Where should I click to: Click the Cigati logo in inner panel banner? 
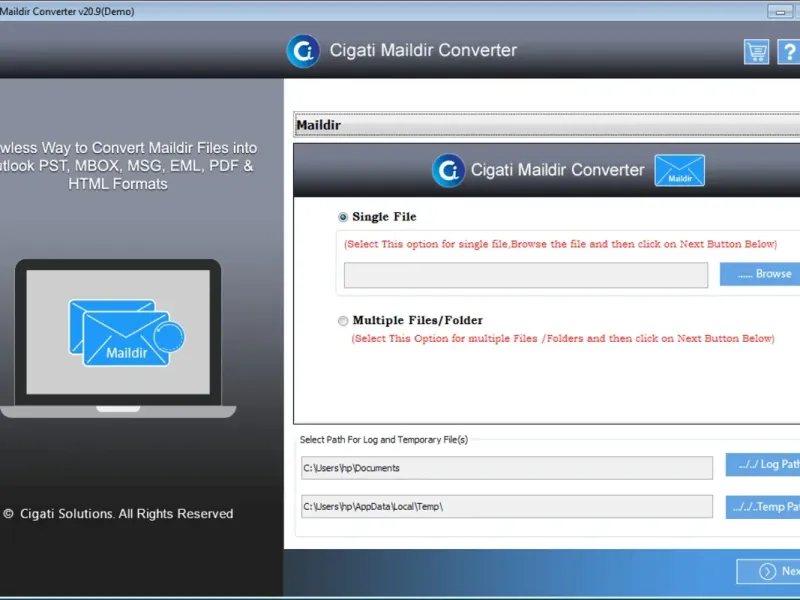(448, 170)
